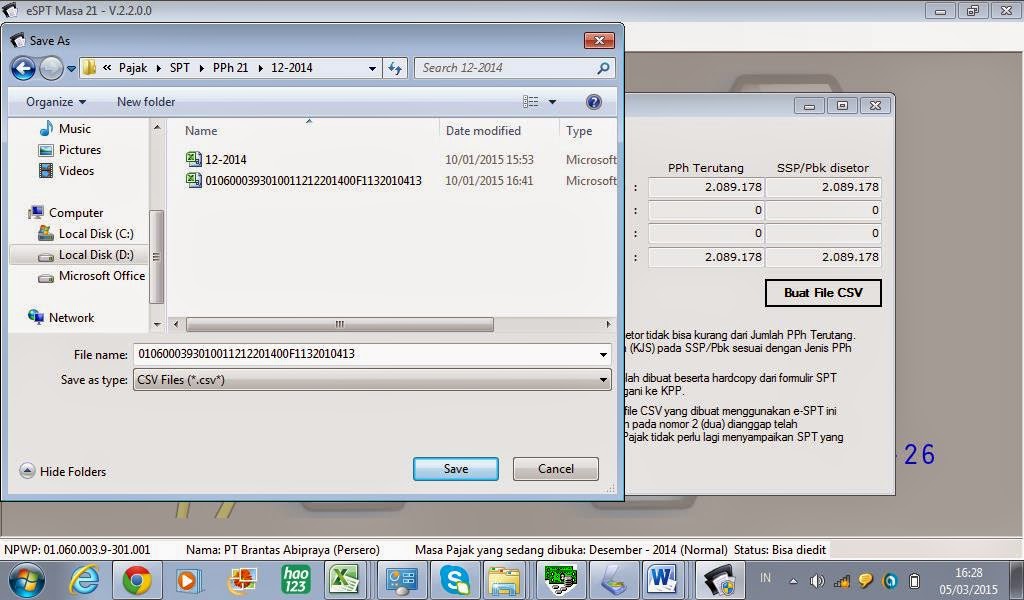Viewport: 1024px width, 600px height.
Task: Open the Save as type dropdown
Action: 602,379
